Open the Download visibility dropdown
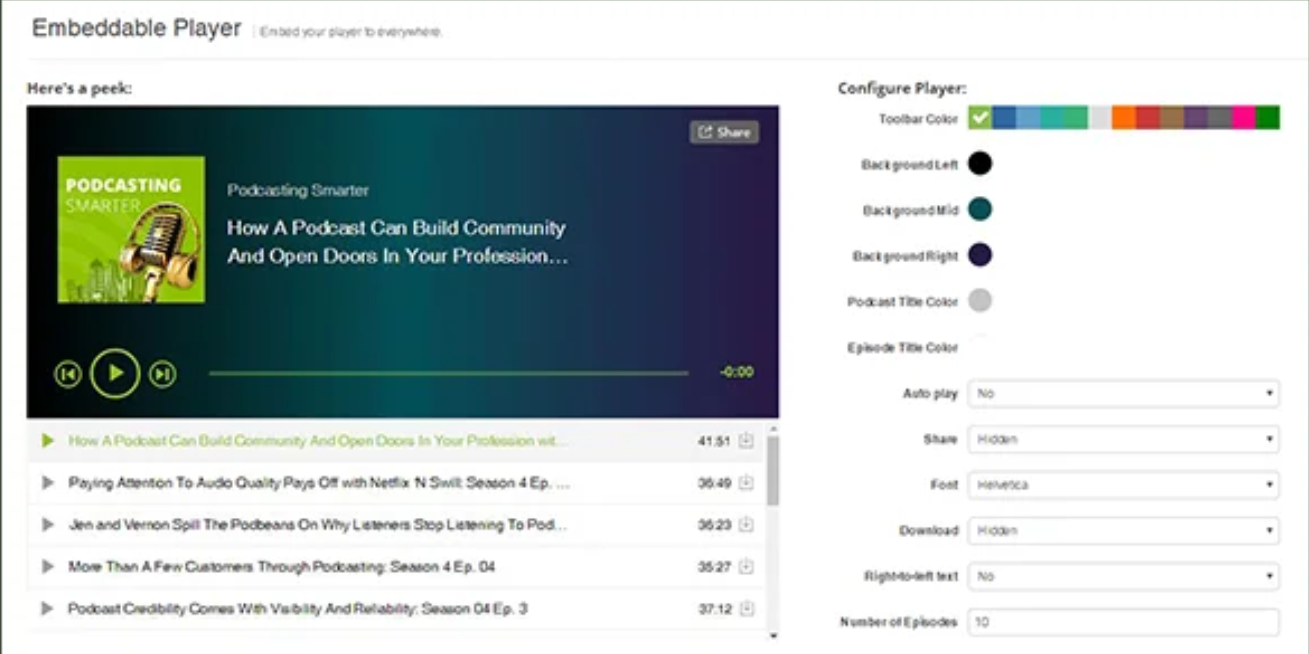Viewport: 1309px width, 654px height. tap(1124, 531)
